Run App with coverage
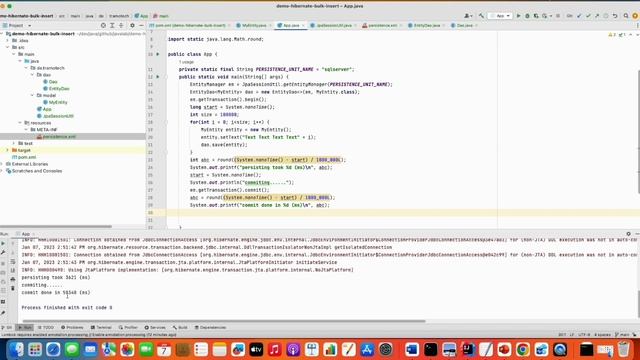 click(536, 16)
